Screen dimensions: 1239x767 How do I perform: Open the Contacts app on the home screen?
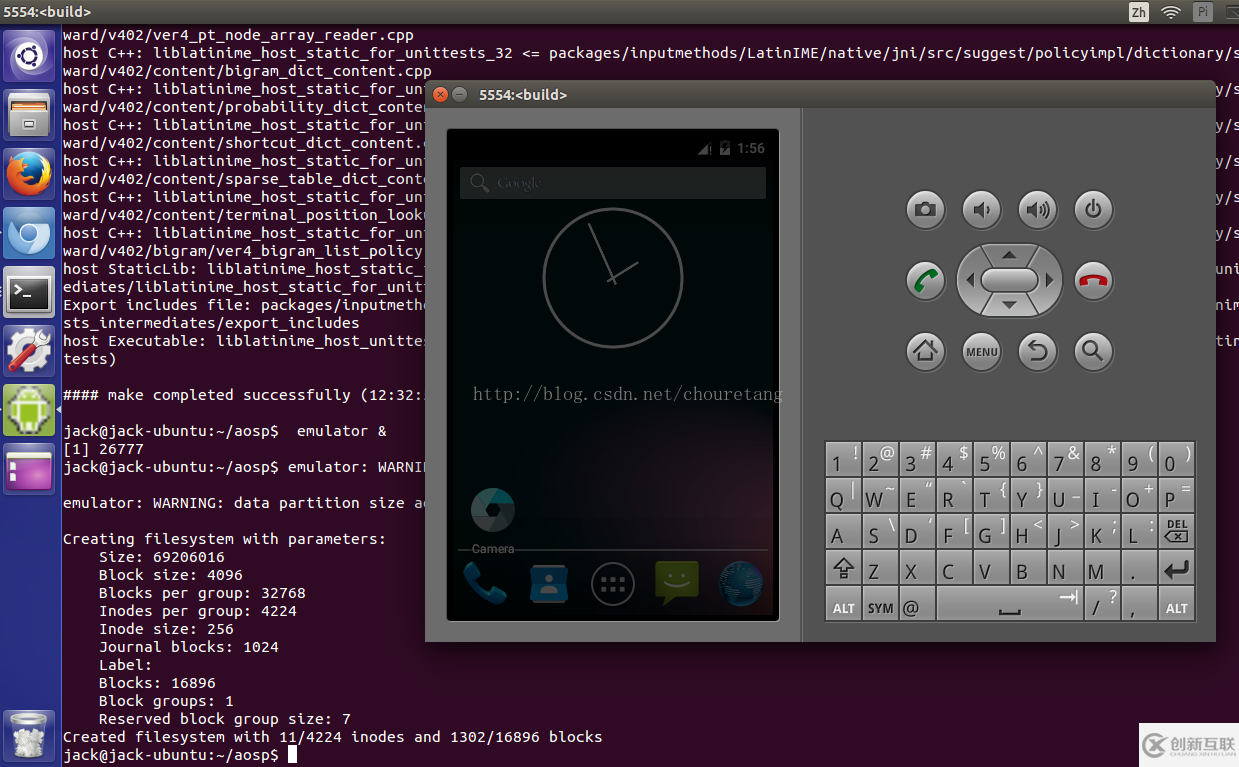(x=549, y=584)
